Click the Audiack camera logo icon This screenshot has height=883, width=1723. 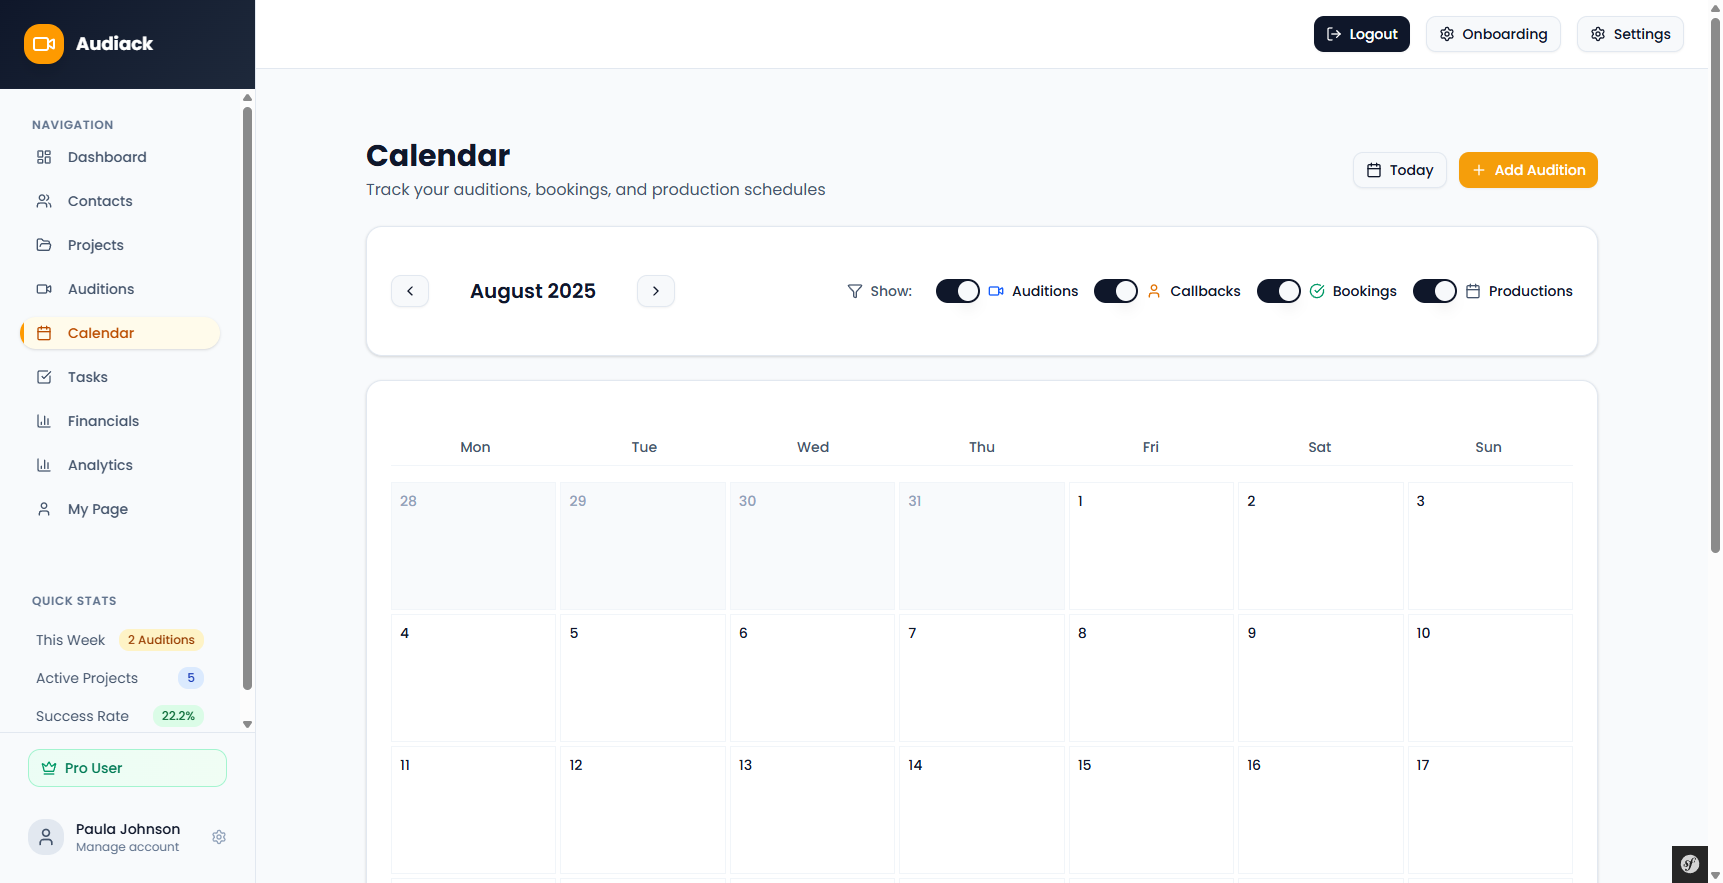[44, 44]
